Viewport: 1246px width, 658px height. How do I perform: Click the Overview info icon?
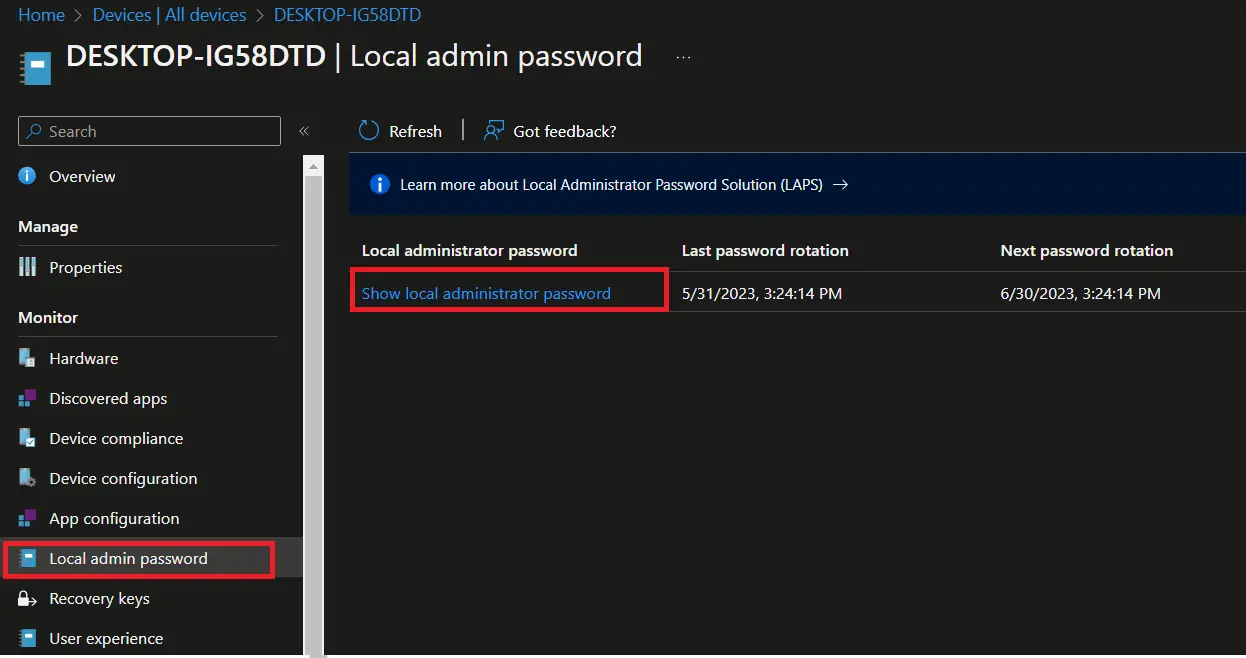pyautogui.click(x=28, y=176)
